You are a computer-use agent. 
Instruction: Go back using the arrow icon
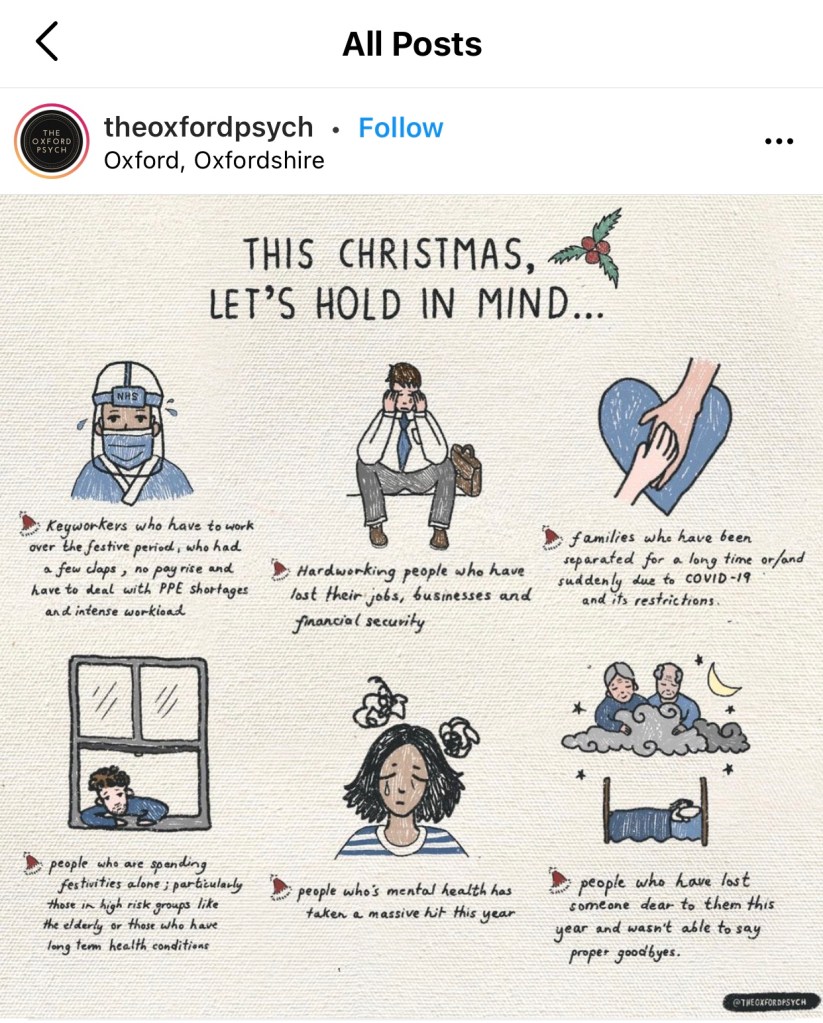[x=47, y=41]
